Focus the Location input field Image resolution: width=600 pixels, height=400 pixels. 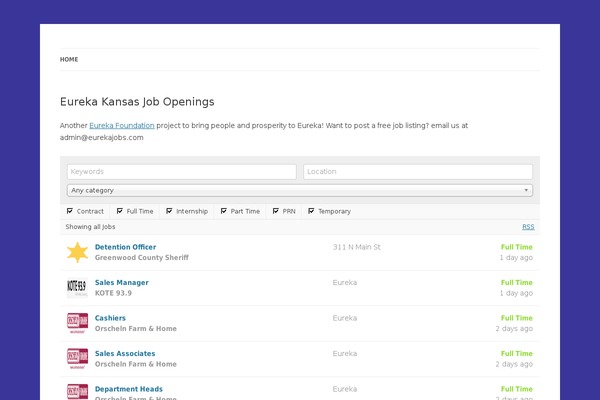pos(417,172)
